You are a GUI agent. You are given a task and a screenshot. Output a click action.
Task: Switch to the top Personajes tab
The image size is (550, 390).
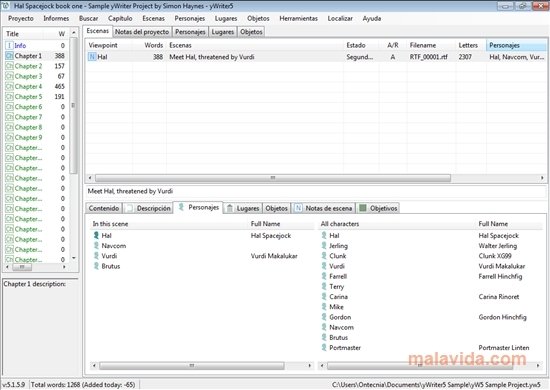click(190, 32)
